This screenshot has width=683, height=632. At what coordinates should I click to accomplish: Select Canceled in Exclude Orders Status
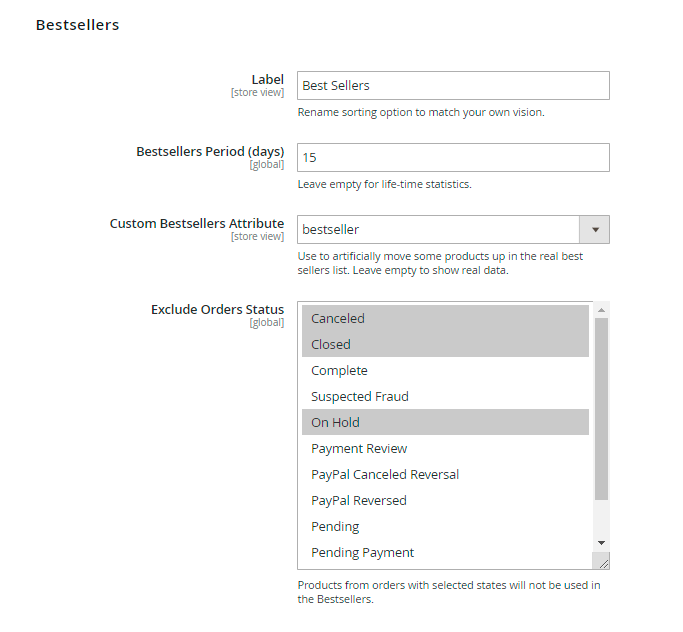445,318
